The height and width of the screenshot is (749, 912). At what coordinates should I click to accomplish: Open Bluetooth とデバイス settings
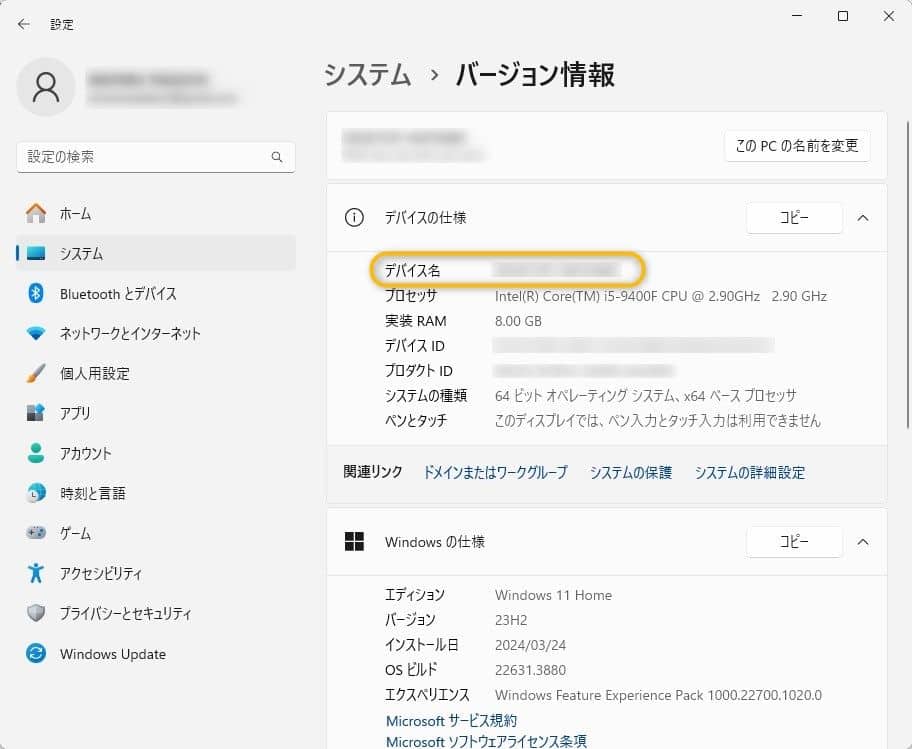(x=156, y=293)
